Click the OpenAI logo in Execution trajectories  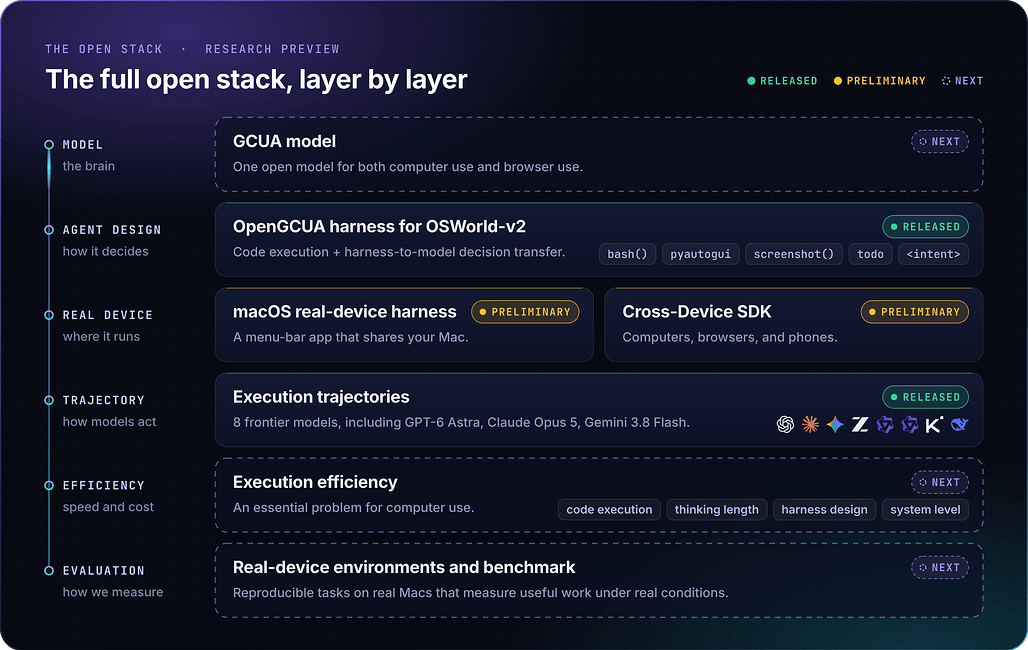point(785,424)
